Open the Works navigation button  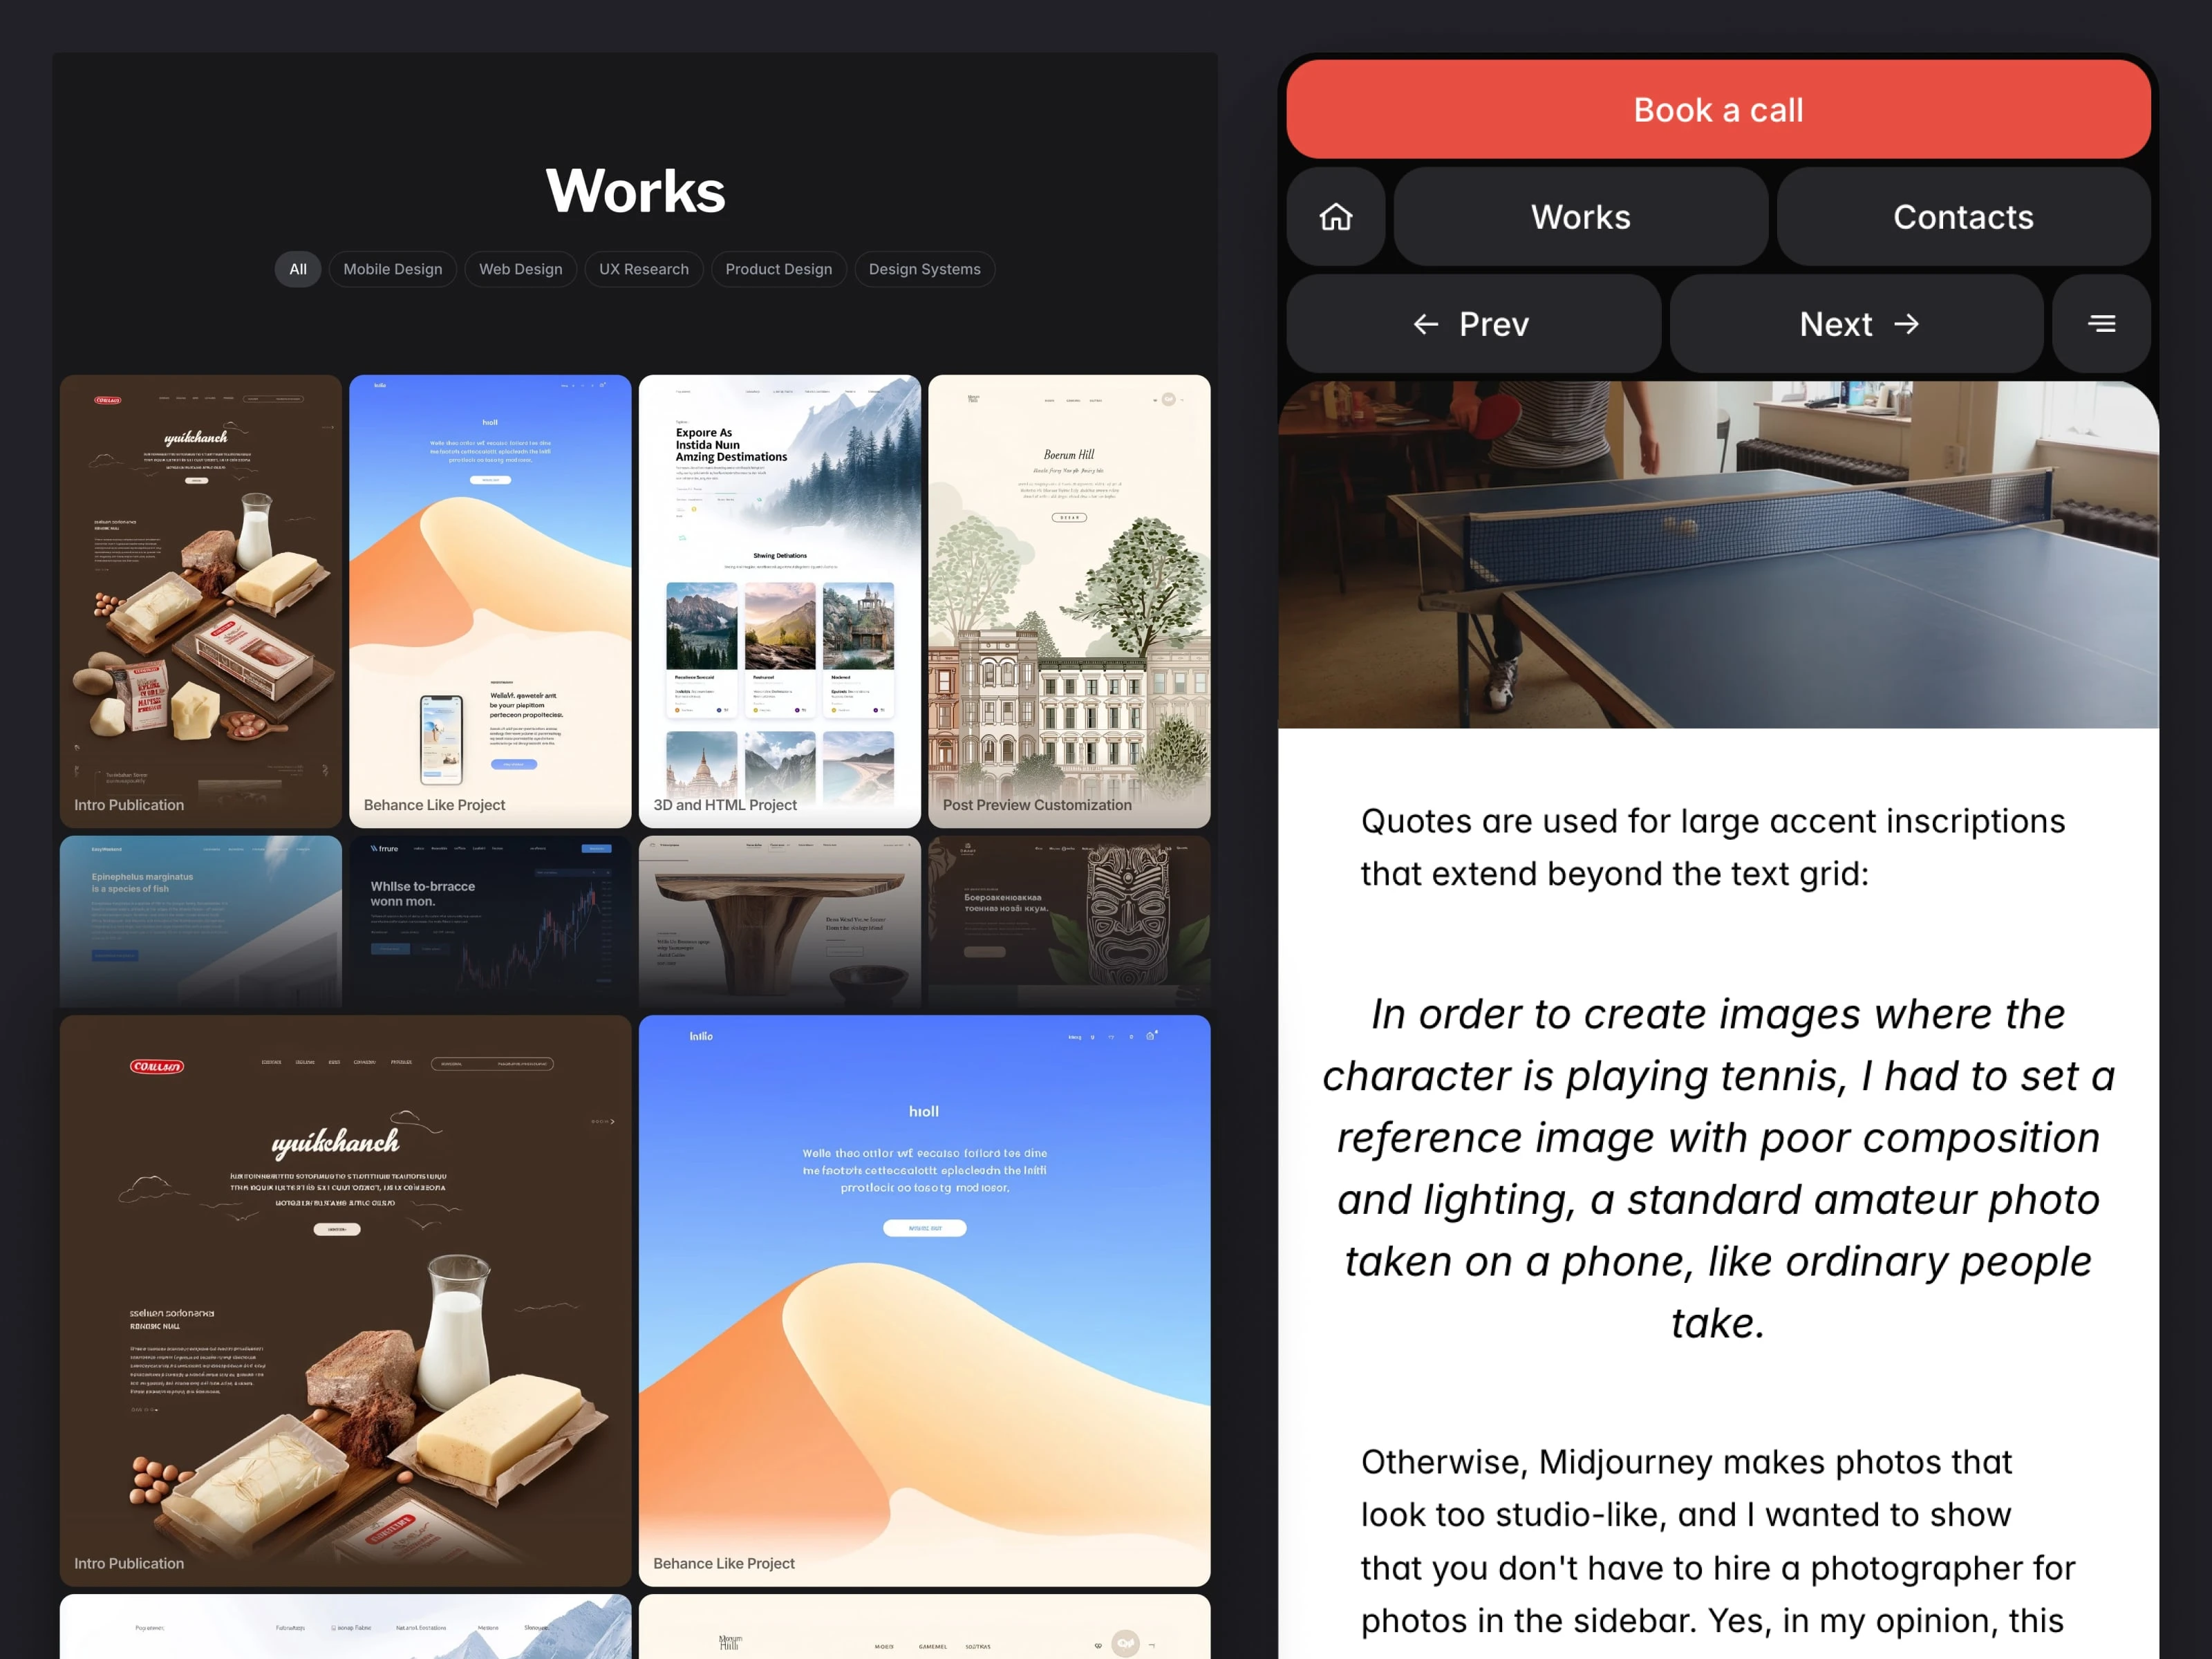(x=1580, y=217)
